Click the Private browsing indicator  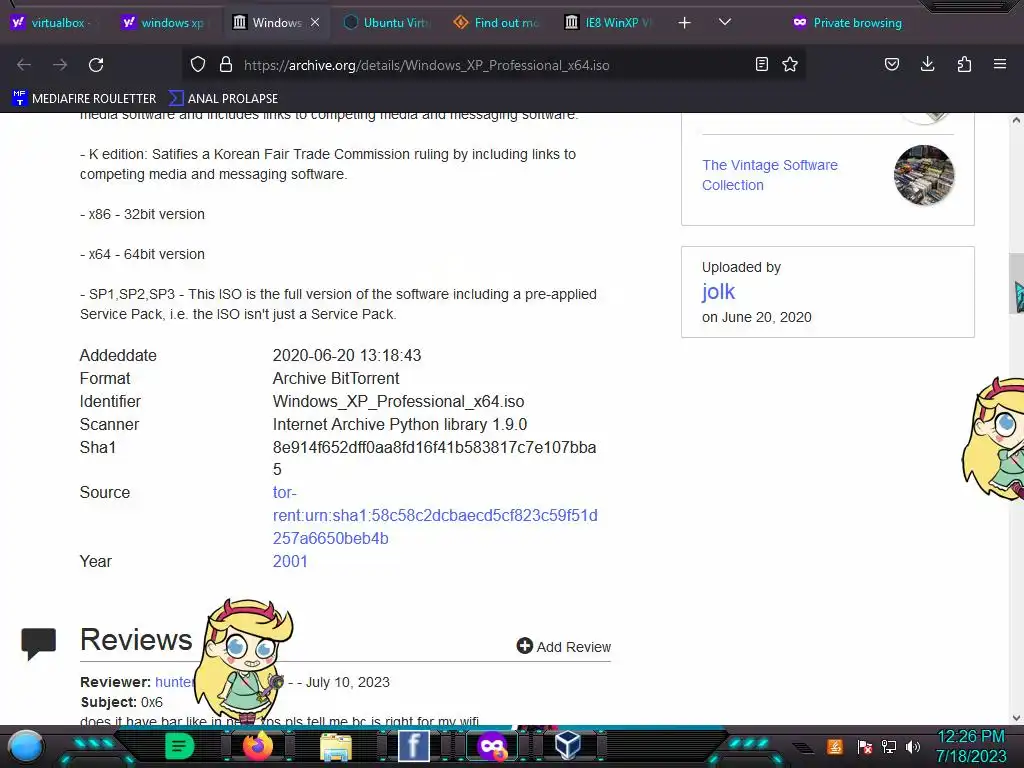pyautogui.click(x=847, y=23)
